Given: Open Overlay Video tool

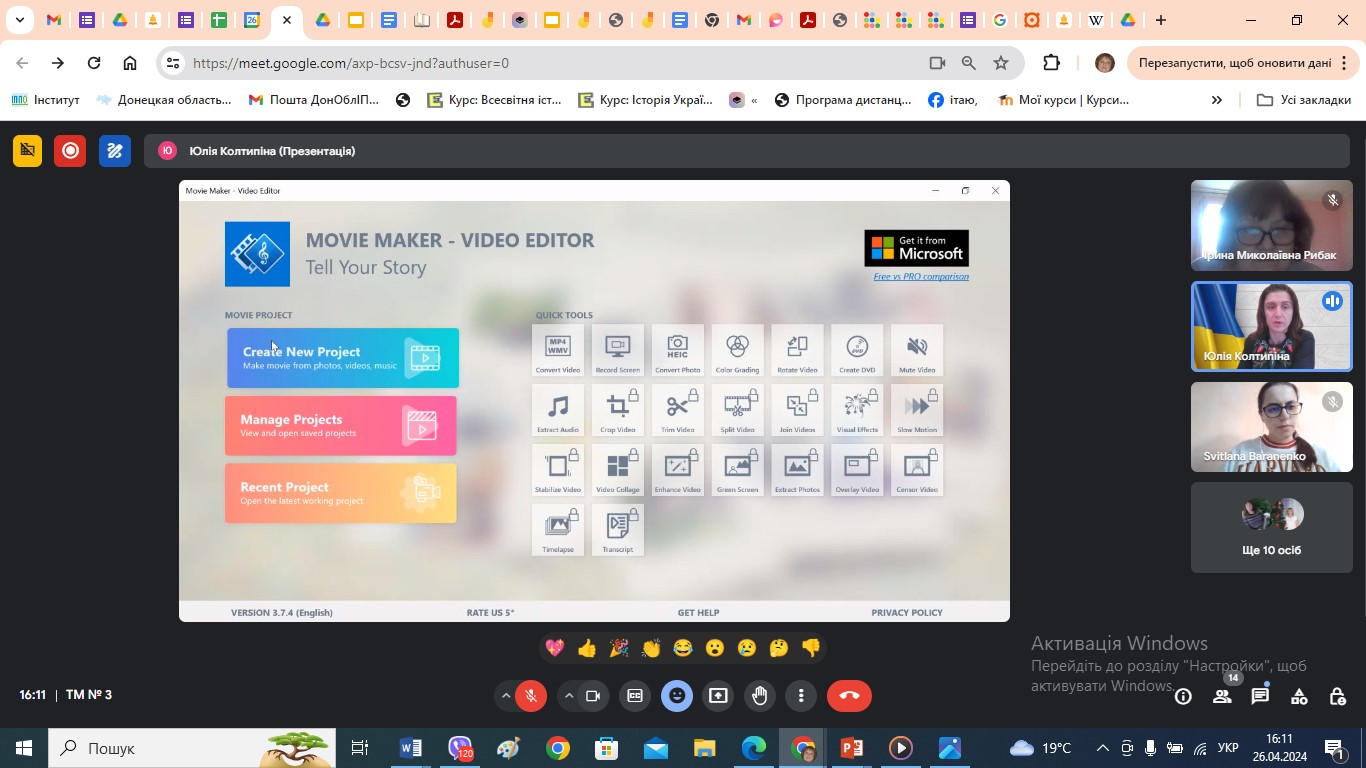Looking at the screenshot, I should (857, 470).
